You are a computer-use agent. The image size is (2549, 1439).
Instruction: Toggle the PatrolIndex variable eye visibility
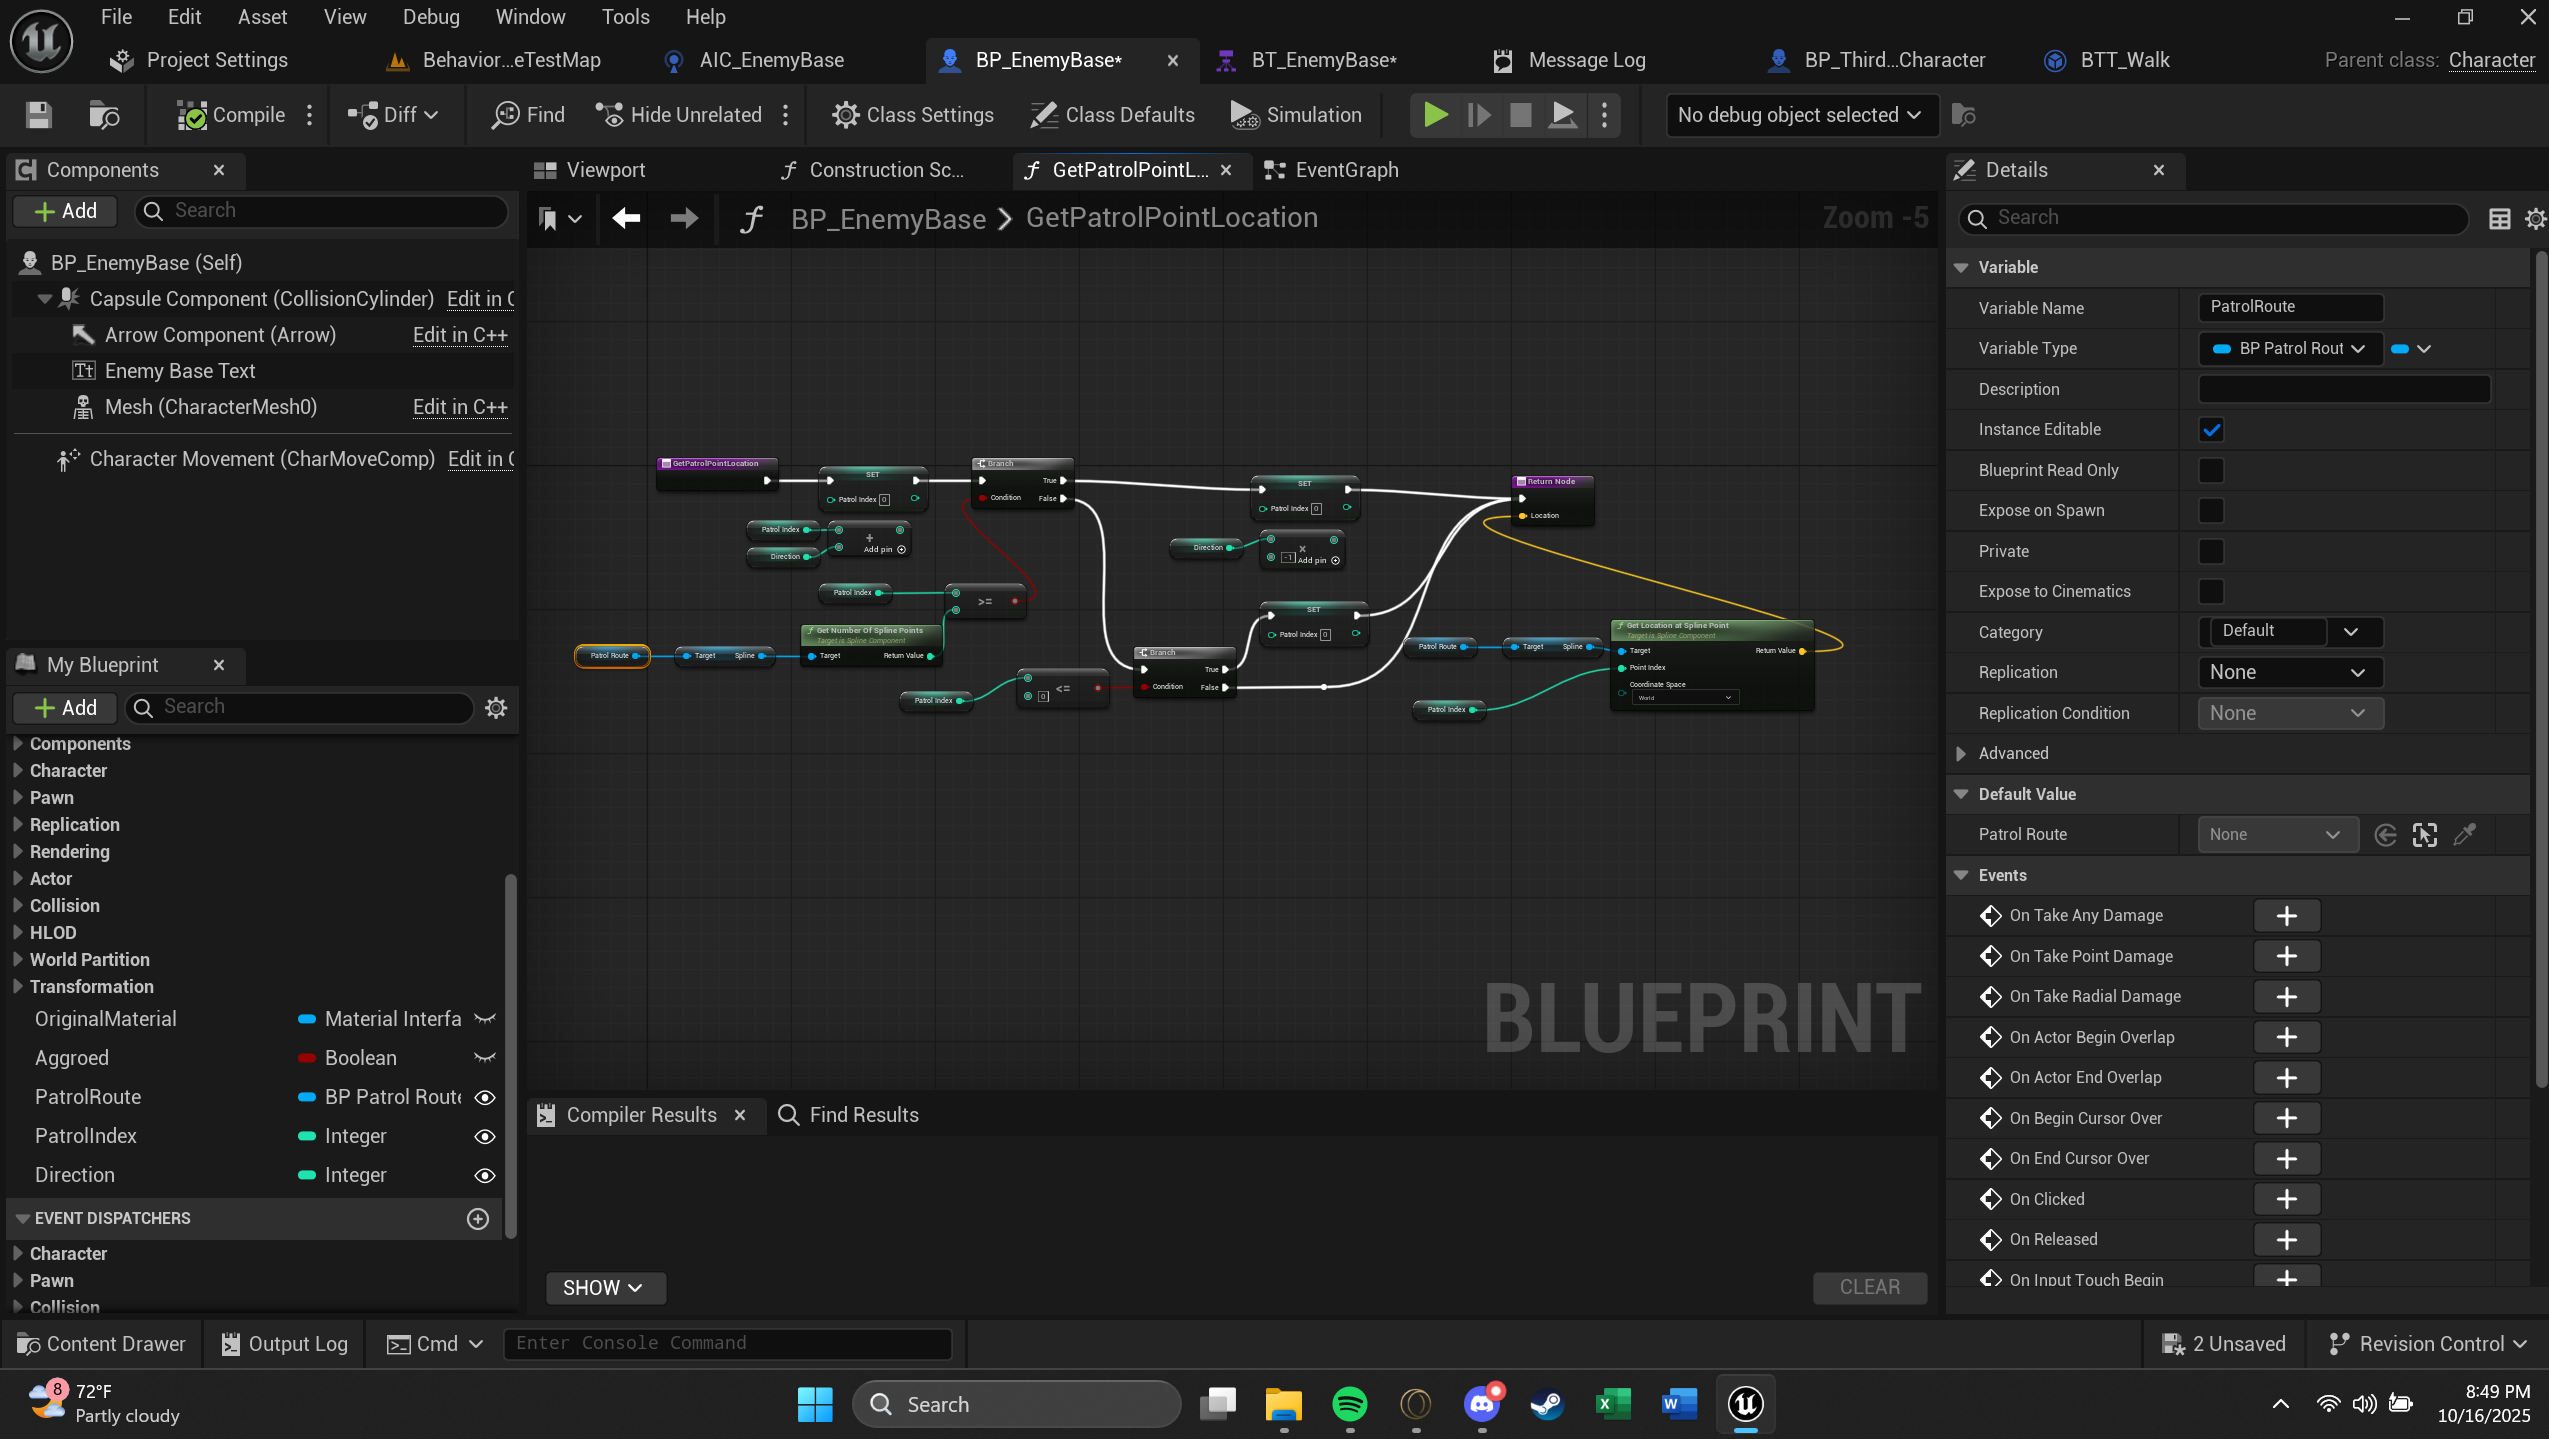pos(485,1136)
